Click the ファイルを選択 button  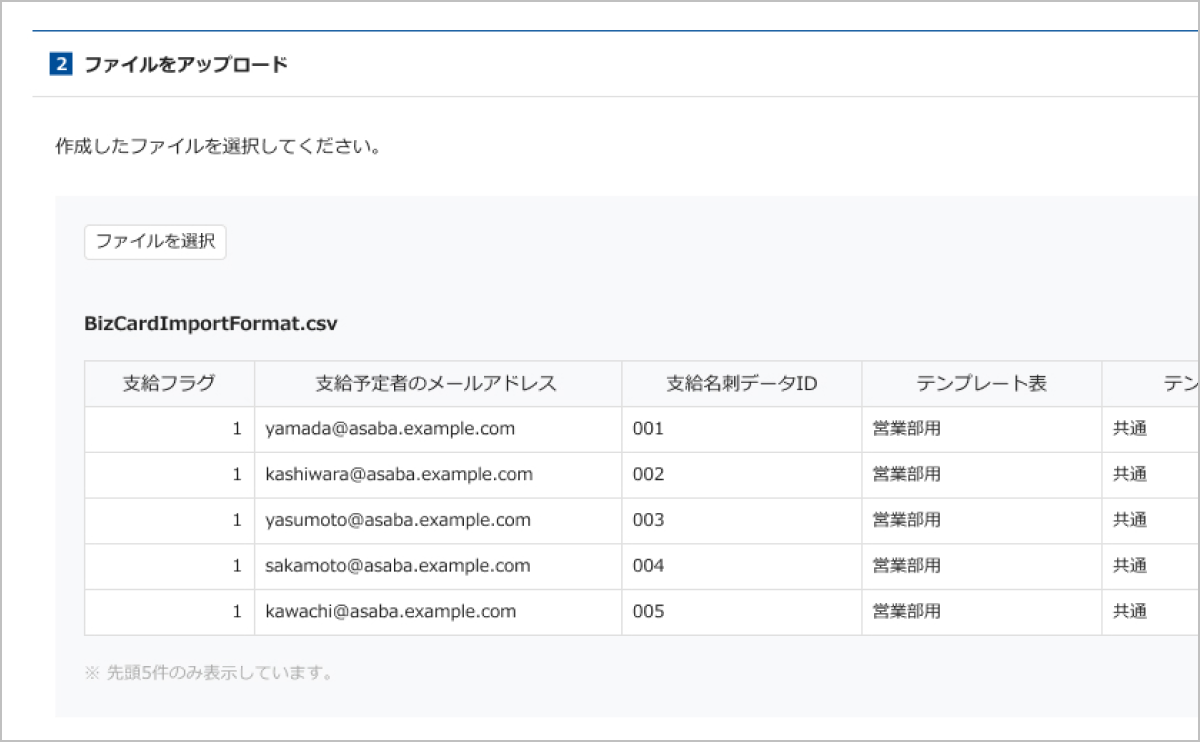(155, 242)
